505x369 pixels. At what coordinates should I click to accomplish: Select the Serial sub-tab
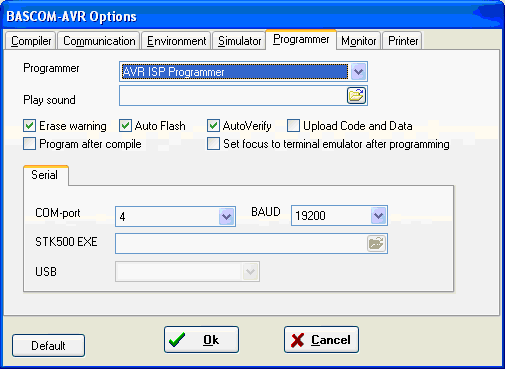(45, 175)
